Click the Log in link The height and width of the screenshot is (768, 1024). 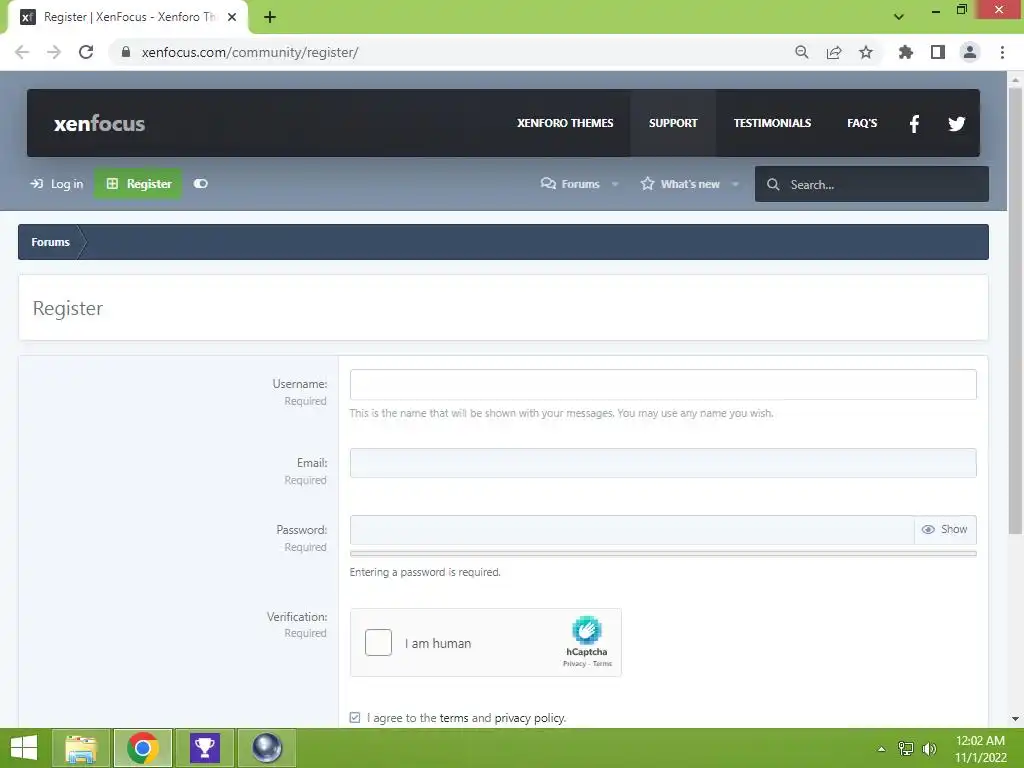57,184
